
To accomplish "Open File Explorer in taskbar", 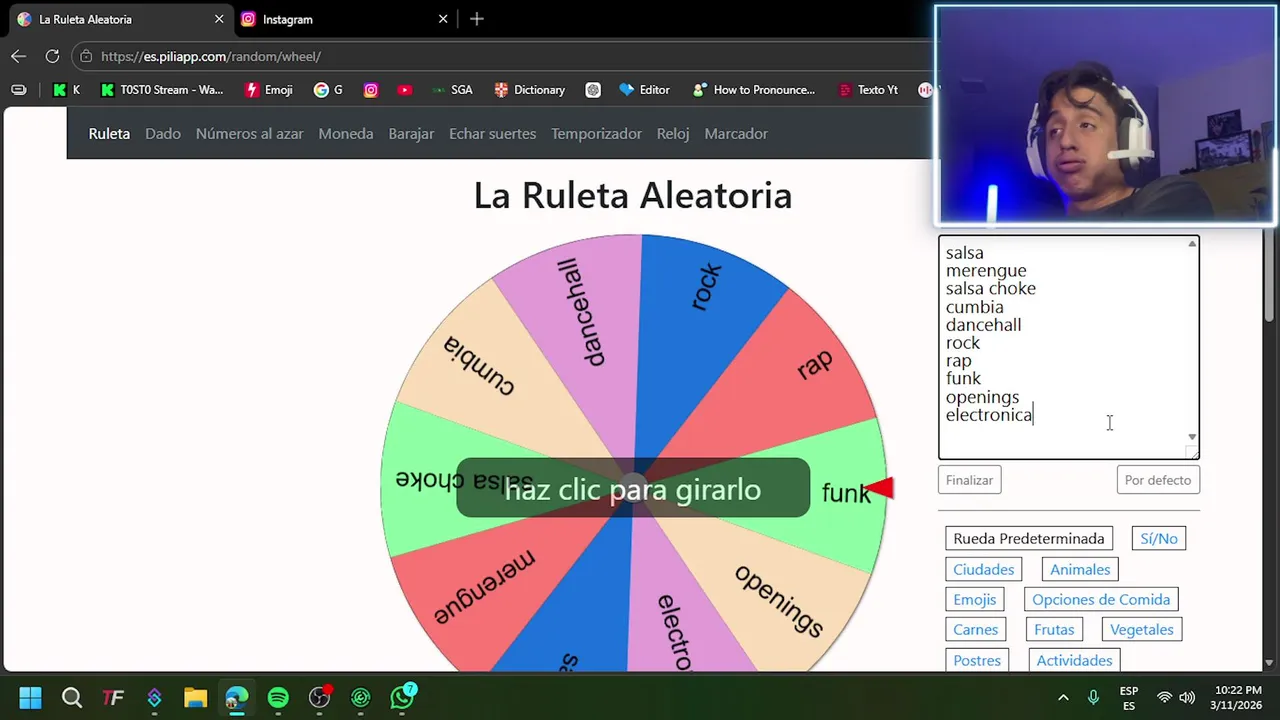I will tap(195, 697).
